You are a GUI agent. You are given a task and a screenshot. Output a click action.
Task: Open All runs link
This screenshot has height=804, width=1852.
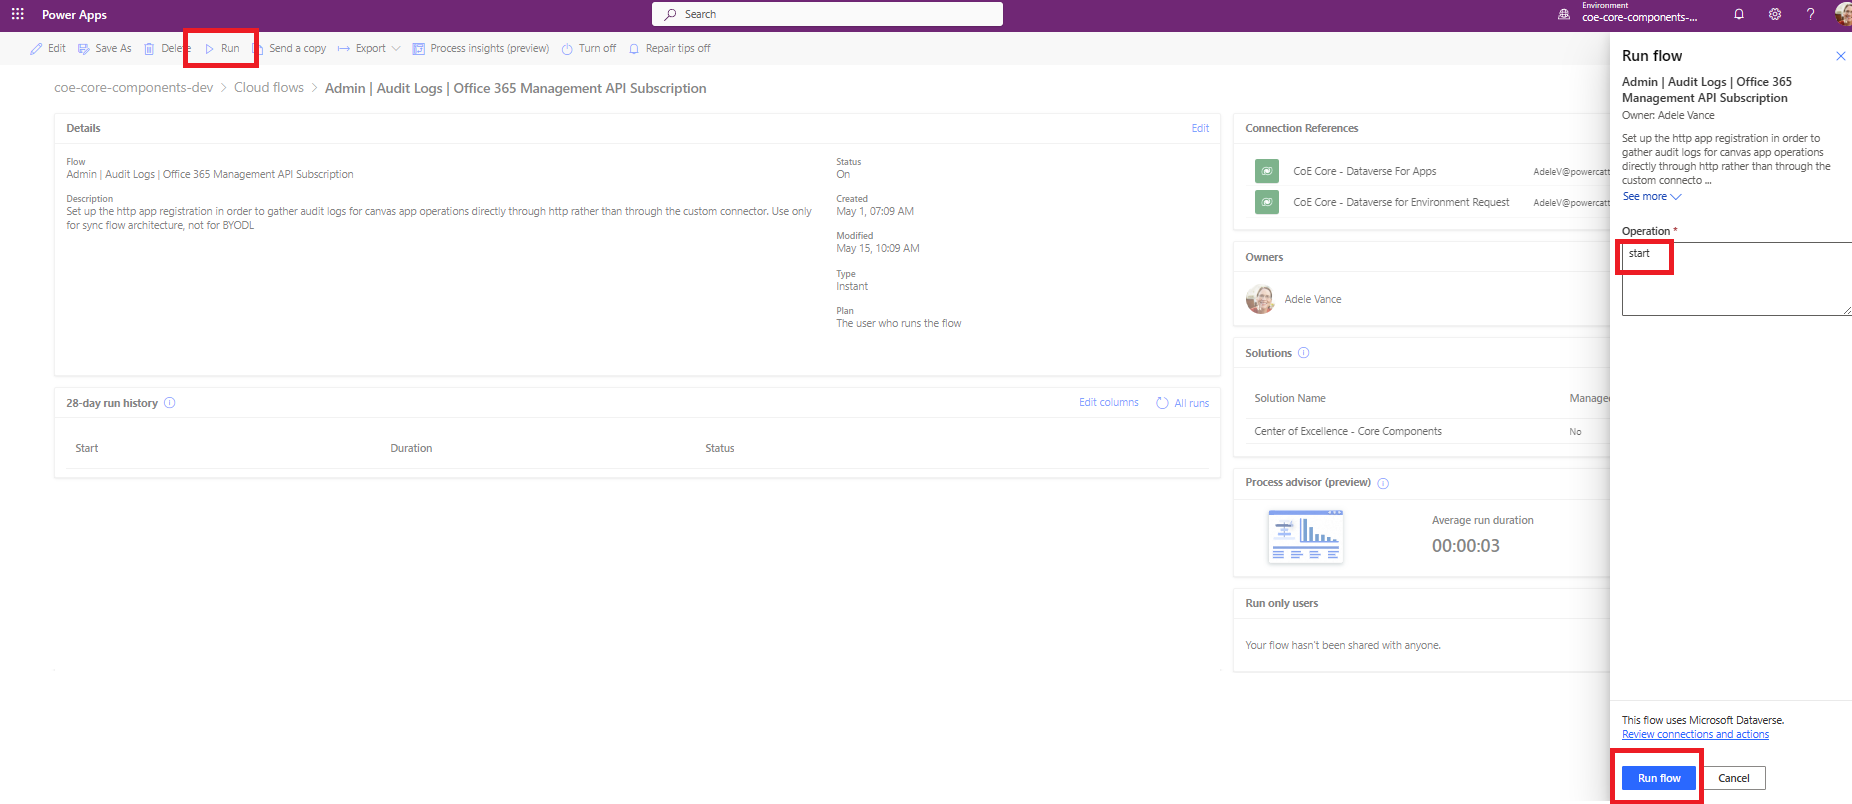coord(1183,403)
